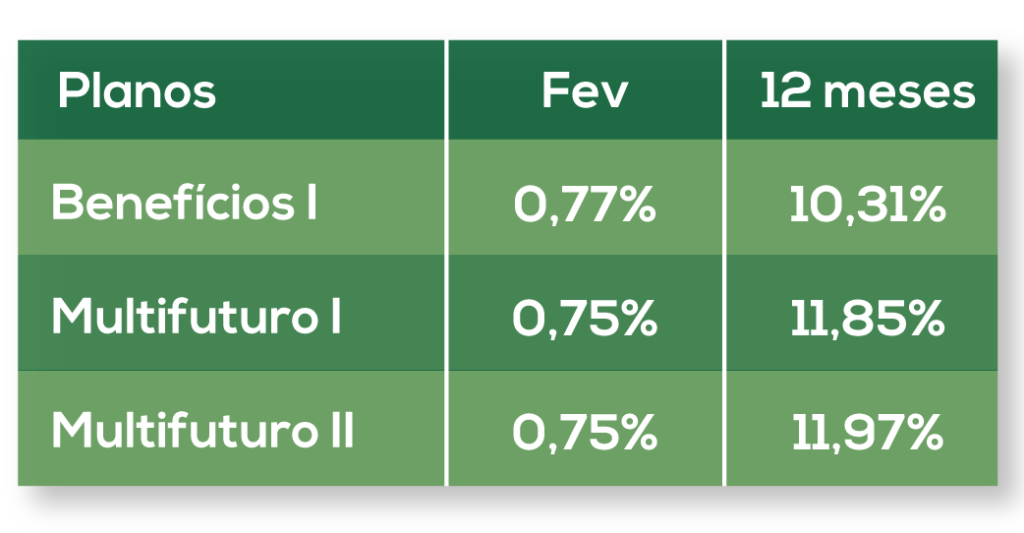
Task: Select the Multifuturo II row label
Action: click(203, 431)
